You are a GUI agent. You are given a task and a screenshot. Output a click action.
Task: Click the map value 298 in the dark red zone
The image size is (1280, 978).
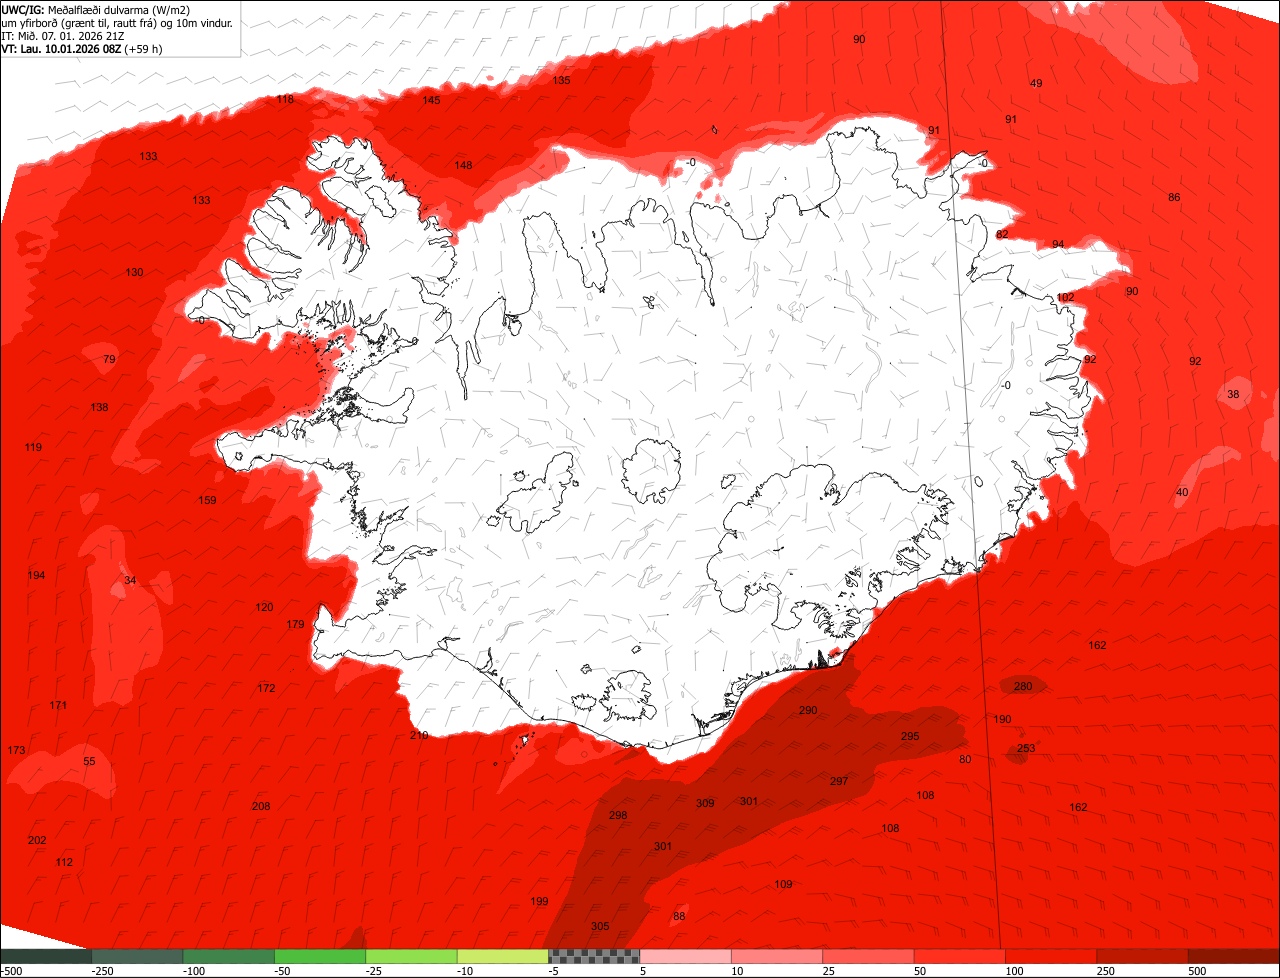click(x=618, y=815)
